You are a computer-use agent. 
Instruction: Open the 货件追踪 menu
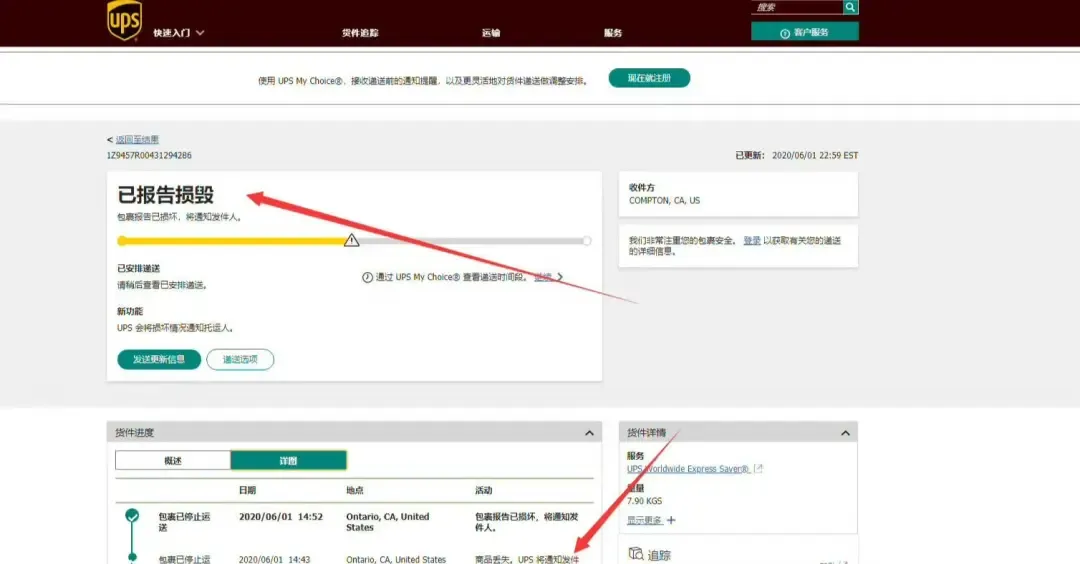360,32
